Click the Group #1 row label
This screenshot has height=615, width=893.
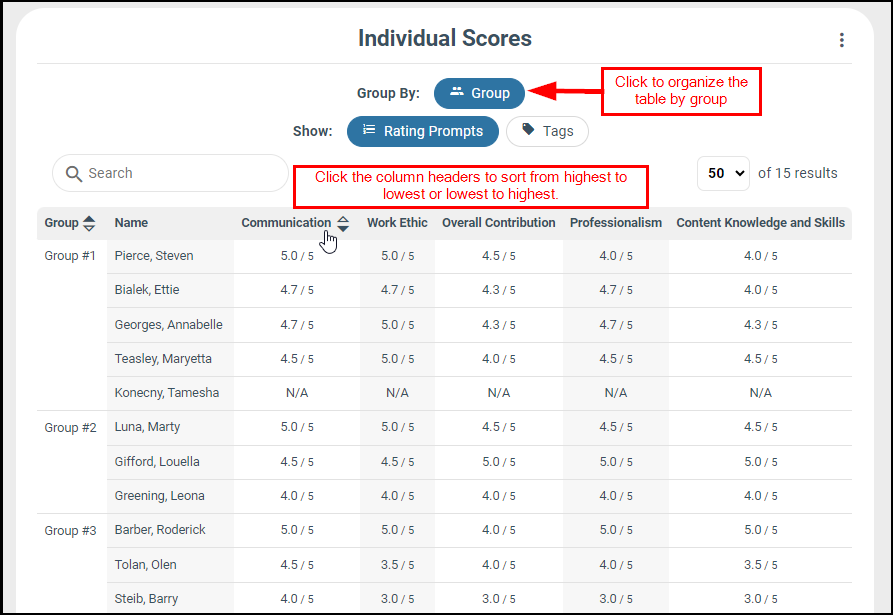(70, 256)
